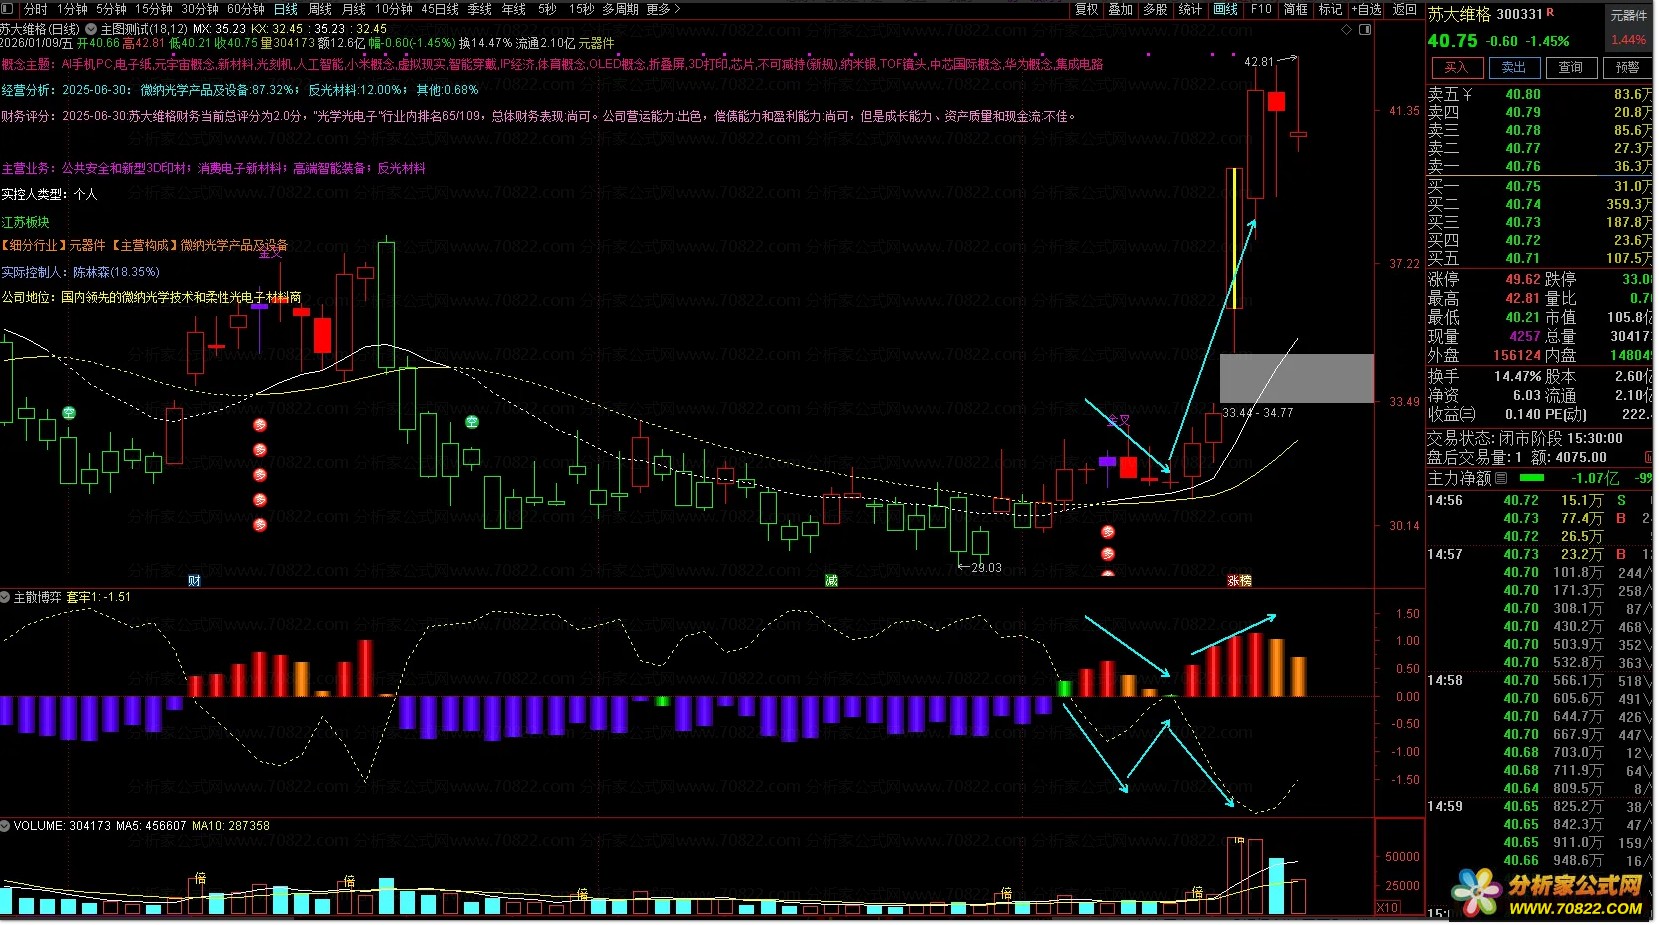Add stock via +自选 button
Screen dimensions: 1659x925
(1367, 9)
